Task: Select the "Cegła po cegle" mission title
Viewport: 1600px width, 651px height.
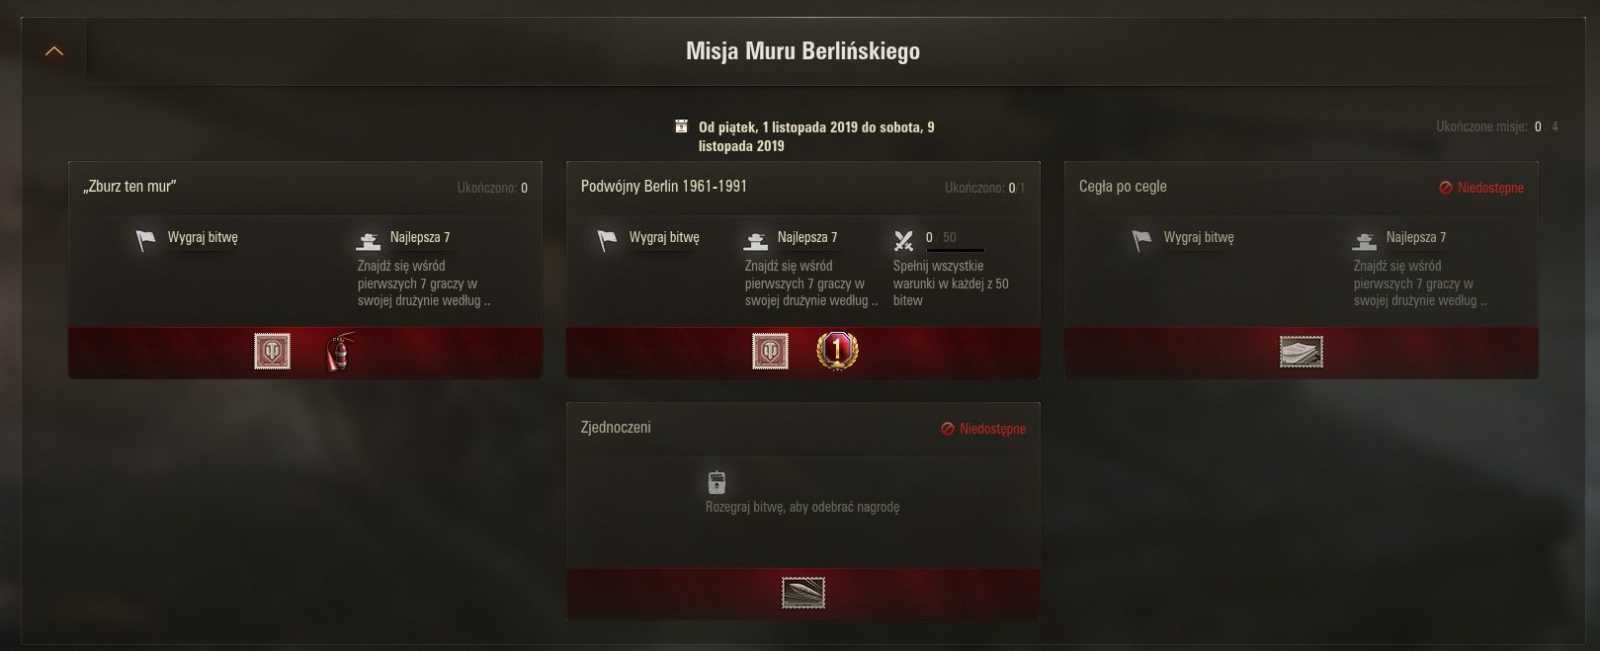Action: (x=1123, y=186)
